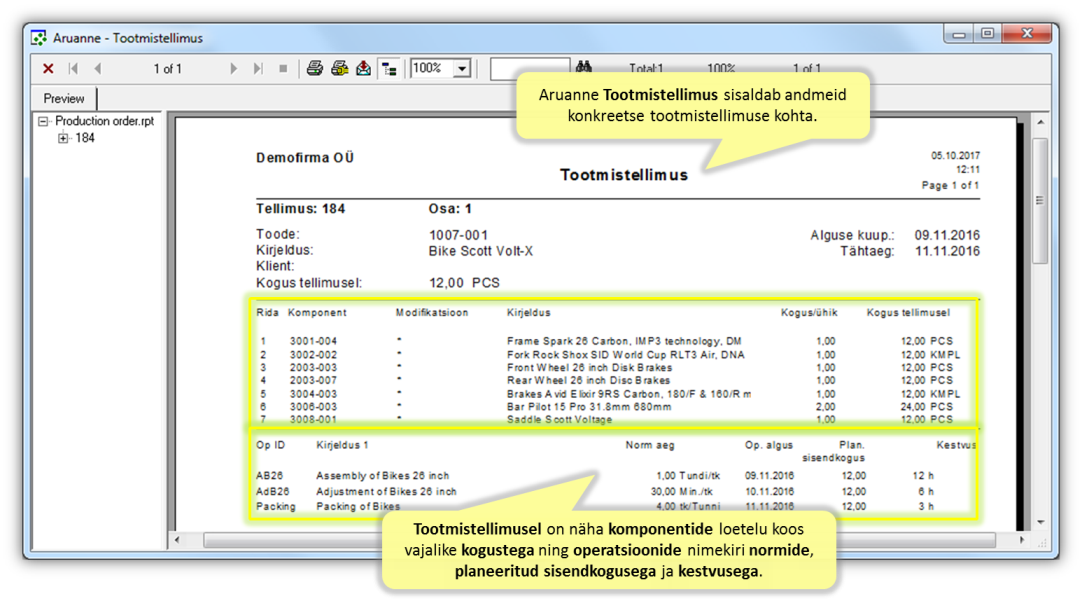Jump to the last report page
This screenshot has height=601, width=1082.
[258, 68]
